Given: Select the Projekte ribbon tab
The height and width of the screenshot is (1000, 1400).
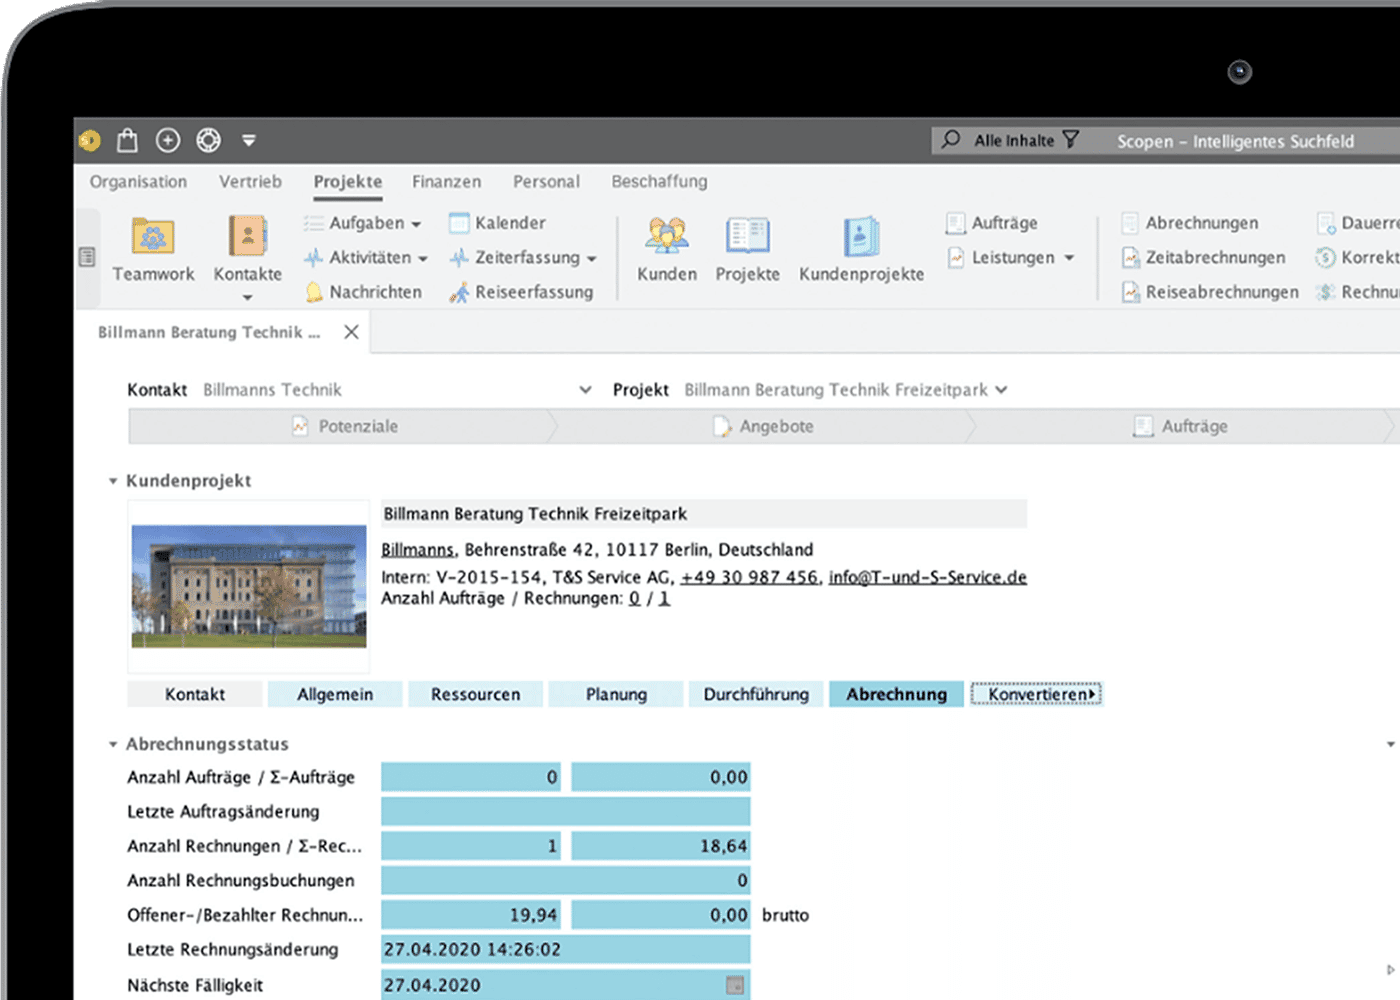Looking at the screenshot, I should tap(348, 181).
